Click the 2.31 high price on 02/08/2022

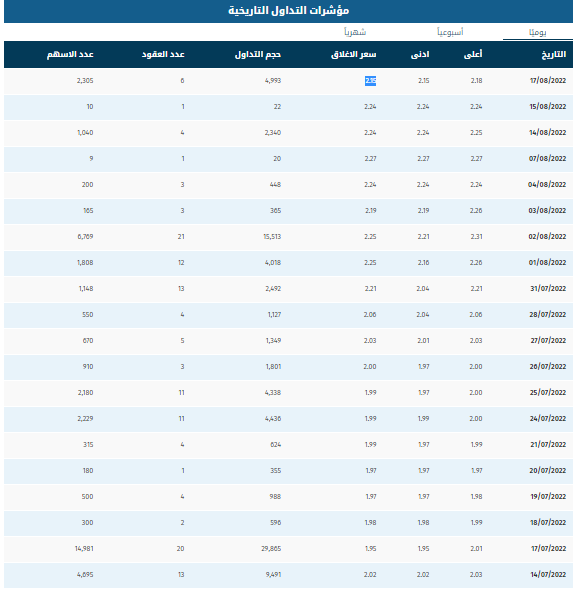pyautogui.click(x=476, y=237)
